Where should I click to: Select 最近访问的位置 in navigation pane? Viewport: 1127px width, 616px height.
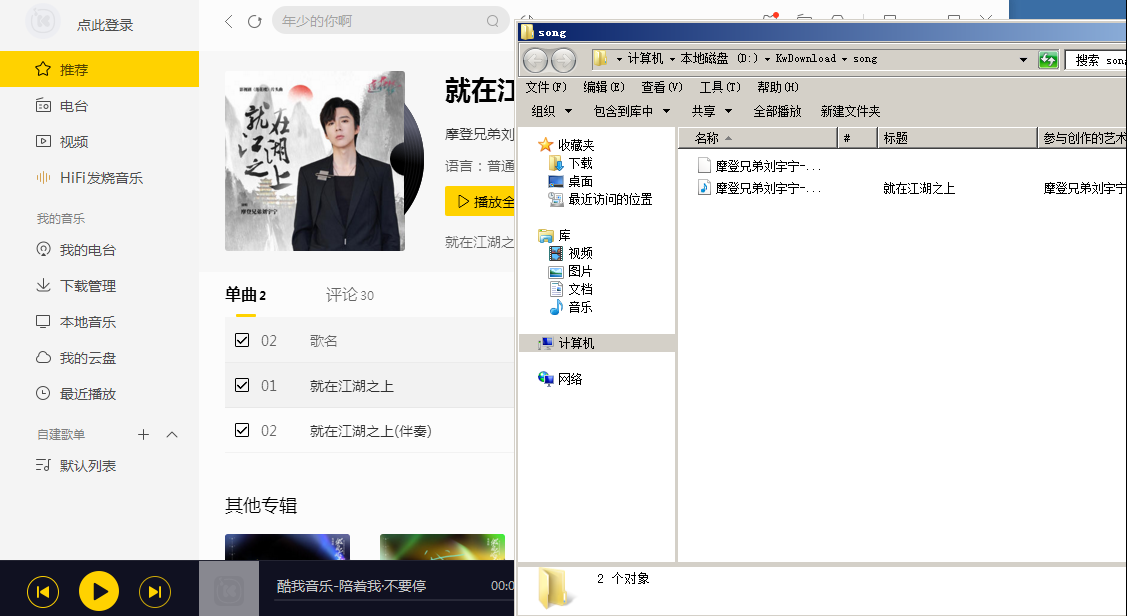pyautogui.click(x=600, y=199)
